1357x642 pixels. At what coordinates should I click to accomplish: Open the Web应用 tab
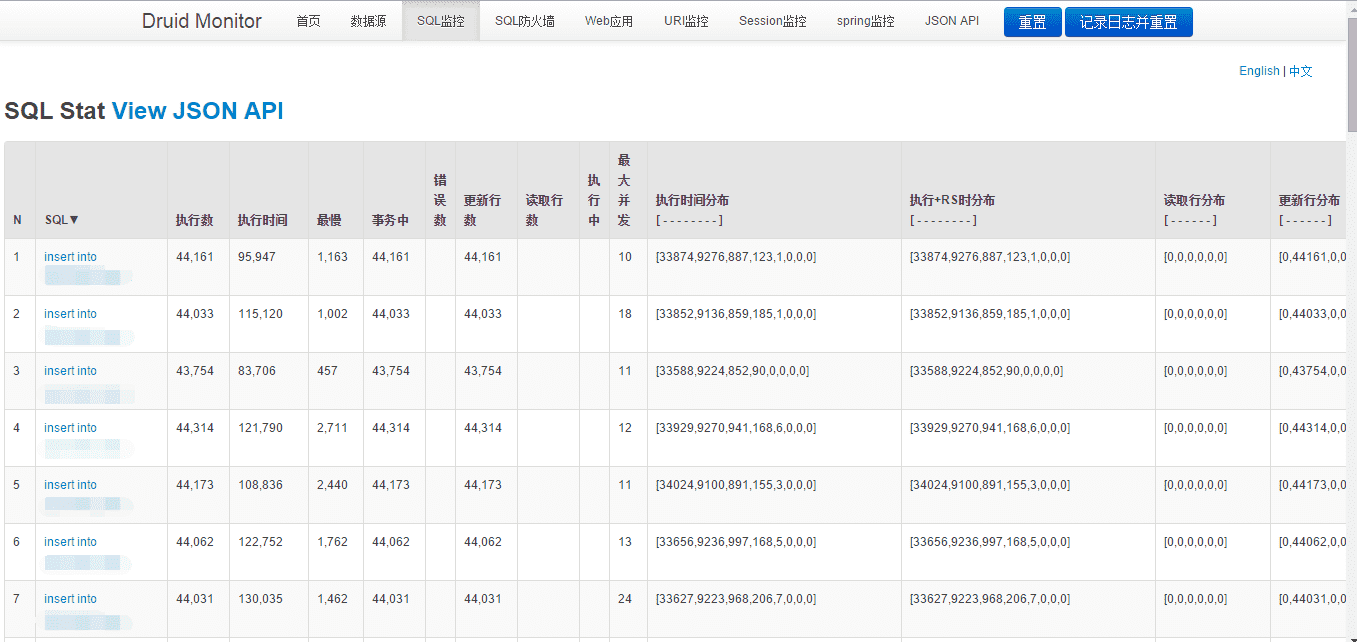609,20
